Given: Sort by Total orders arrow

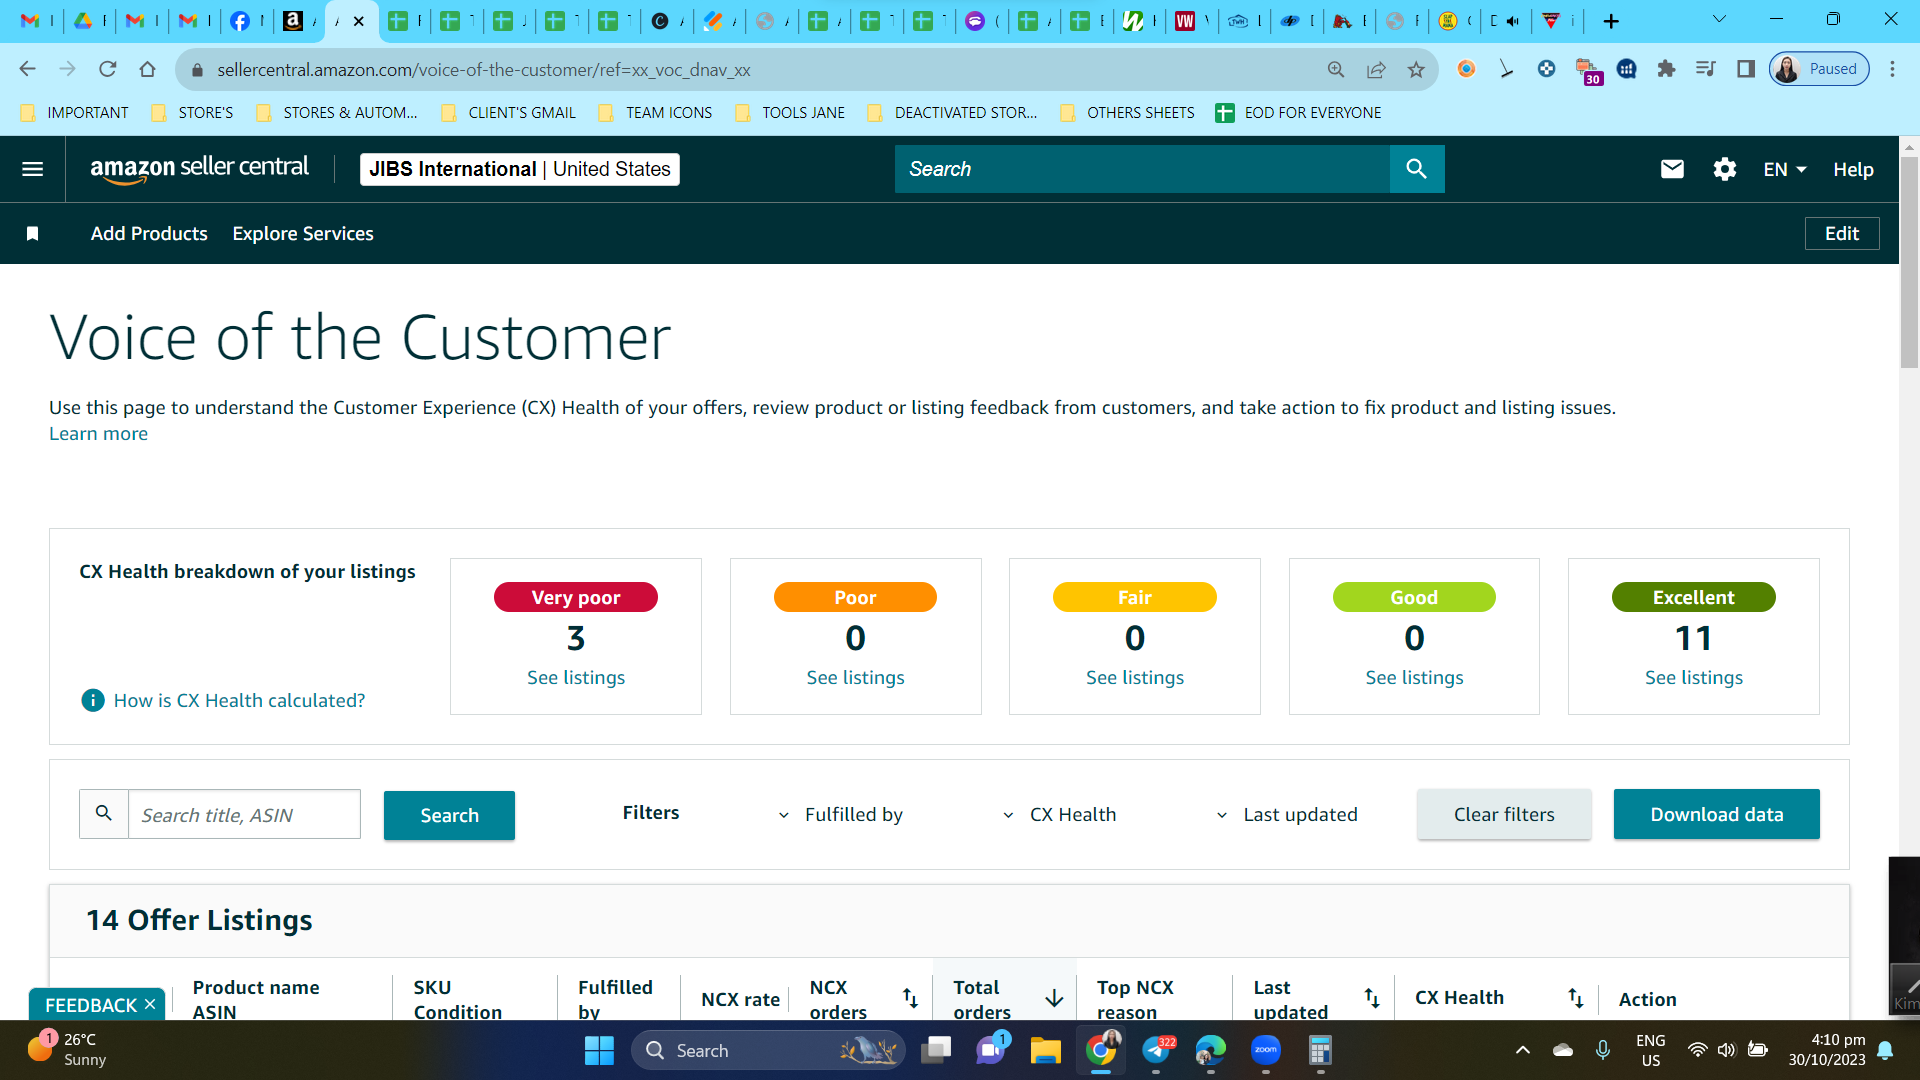Looking at the screenshot, I should click(x=1054, y=998).
